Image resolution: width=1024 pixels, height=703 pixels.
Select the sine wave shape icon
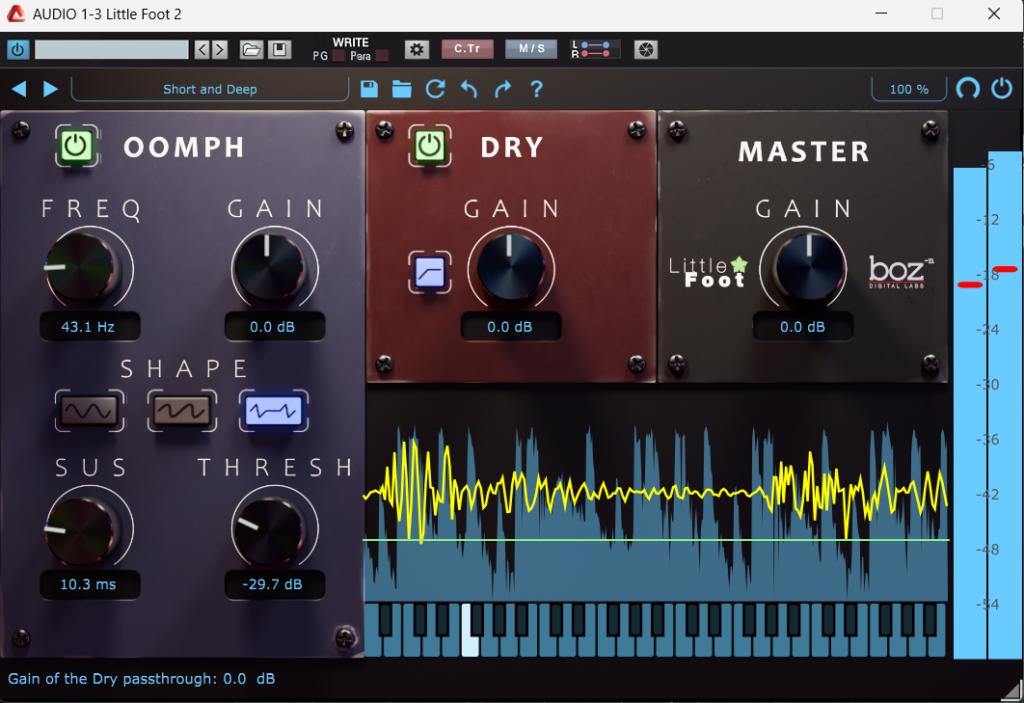tap(90, 410)
